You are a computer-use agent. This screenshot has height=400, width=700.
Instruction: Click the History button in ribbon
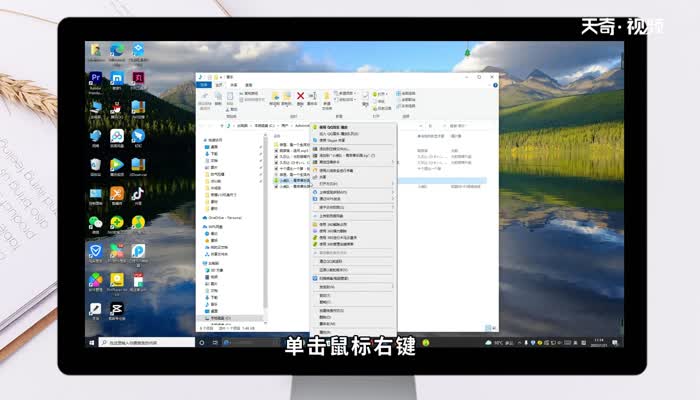point(382,108)
